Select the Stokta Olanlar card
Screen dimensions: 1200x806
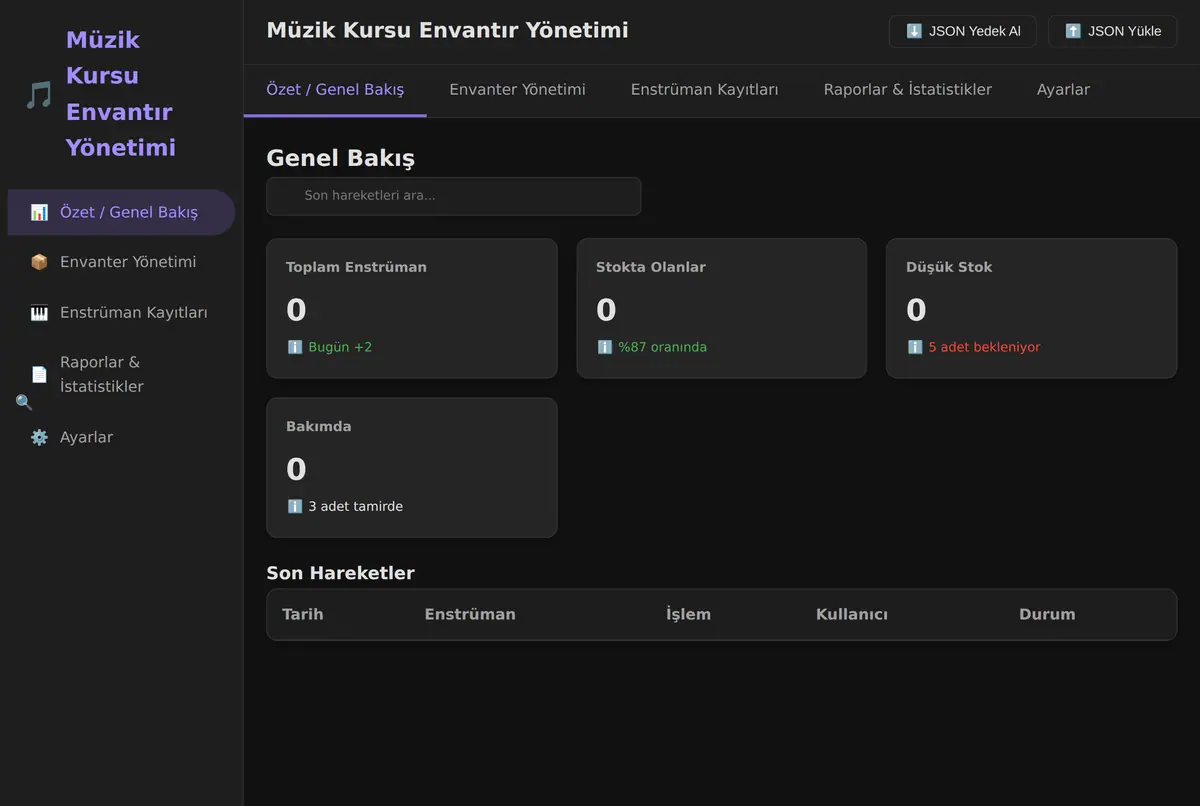(721, 308)
